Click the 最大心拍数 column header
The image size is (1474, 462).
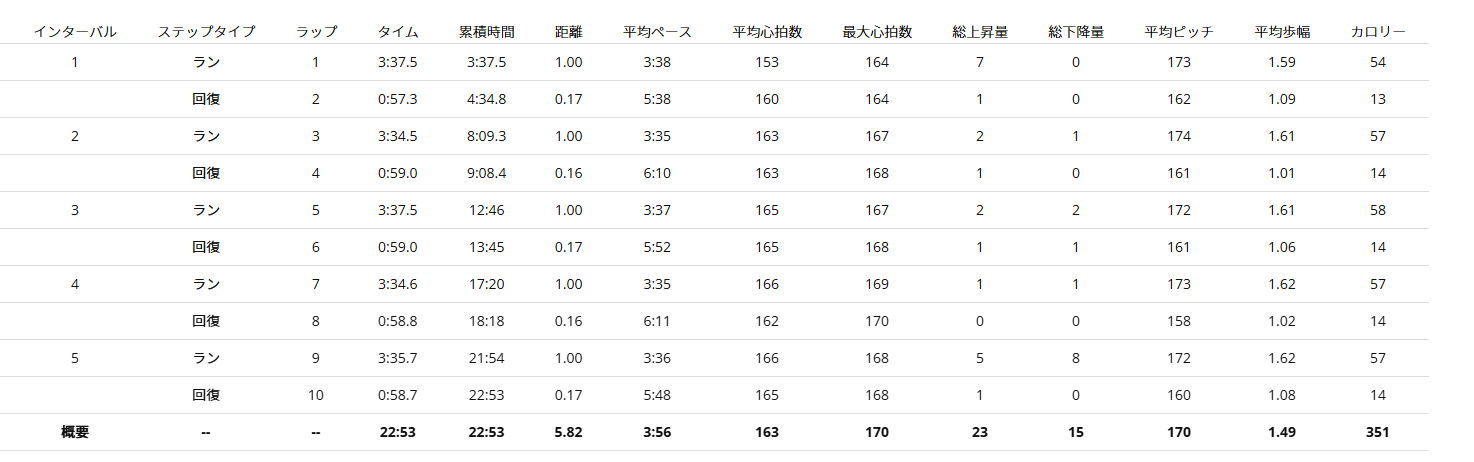point(877,32)
